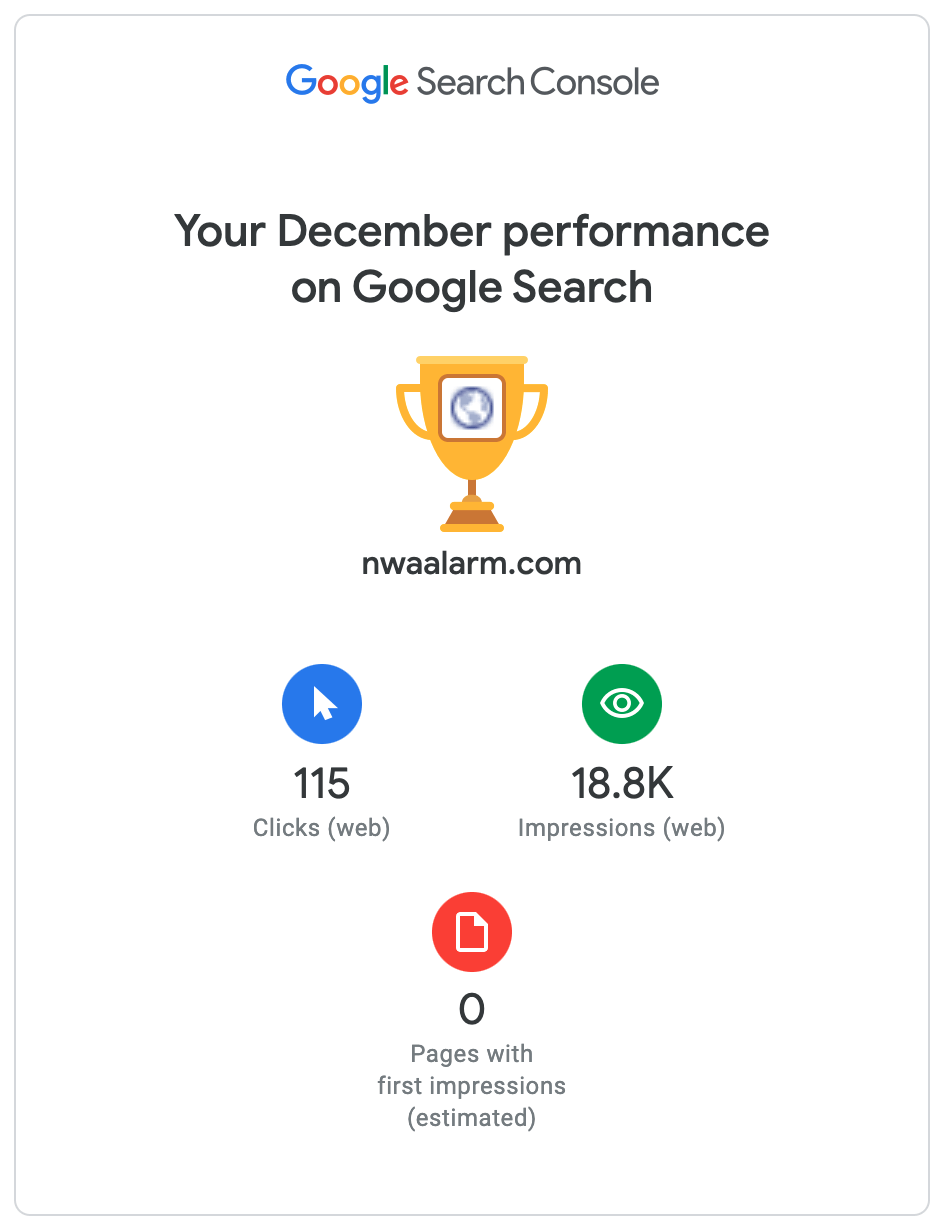Click the colorful Google logo
This screenshot has height=1232, width=946.
click(346, 82)
